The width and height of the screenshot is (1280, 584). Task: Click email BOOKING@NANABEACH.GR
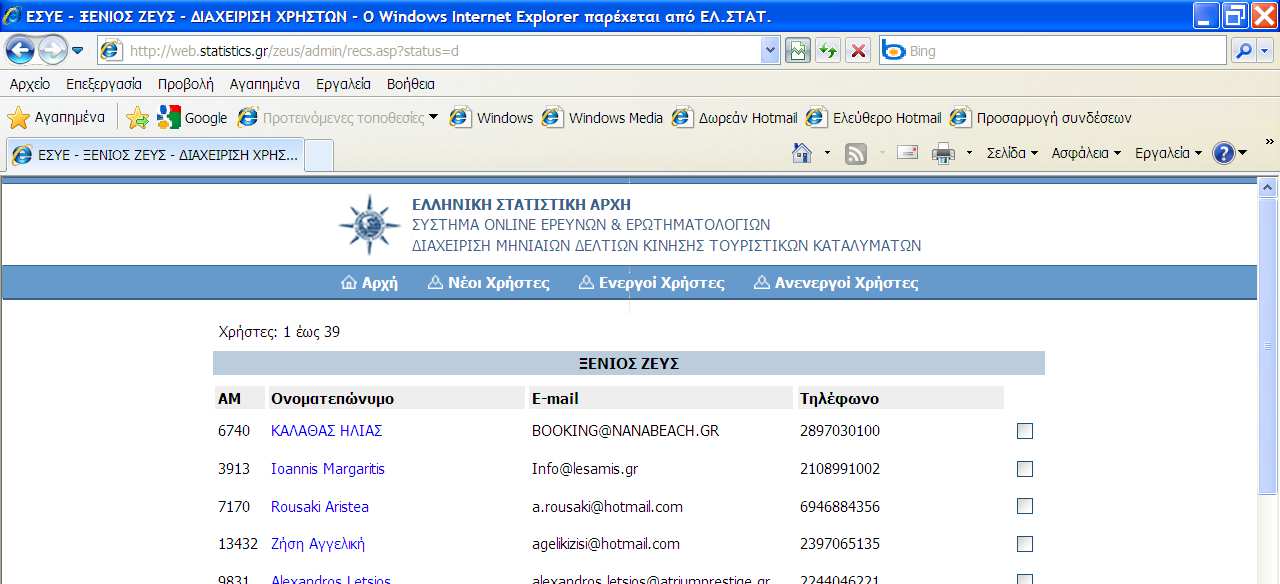[x=625, y=431]
